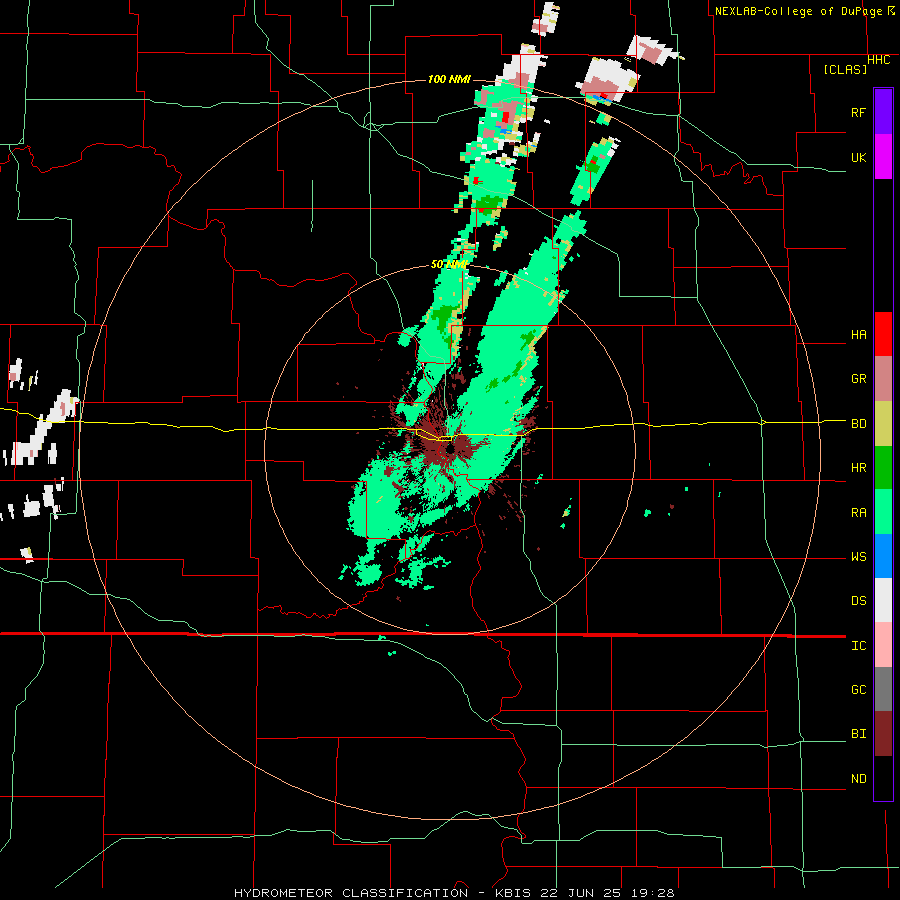Select the GC gray legend swatch
This screenshot has width=900, height=900.
pos(883,689)
